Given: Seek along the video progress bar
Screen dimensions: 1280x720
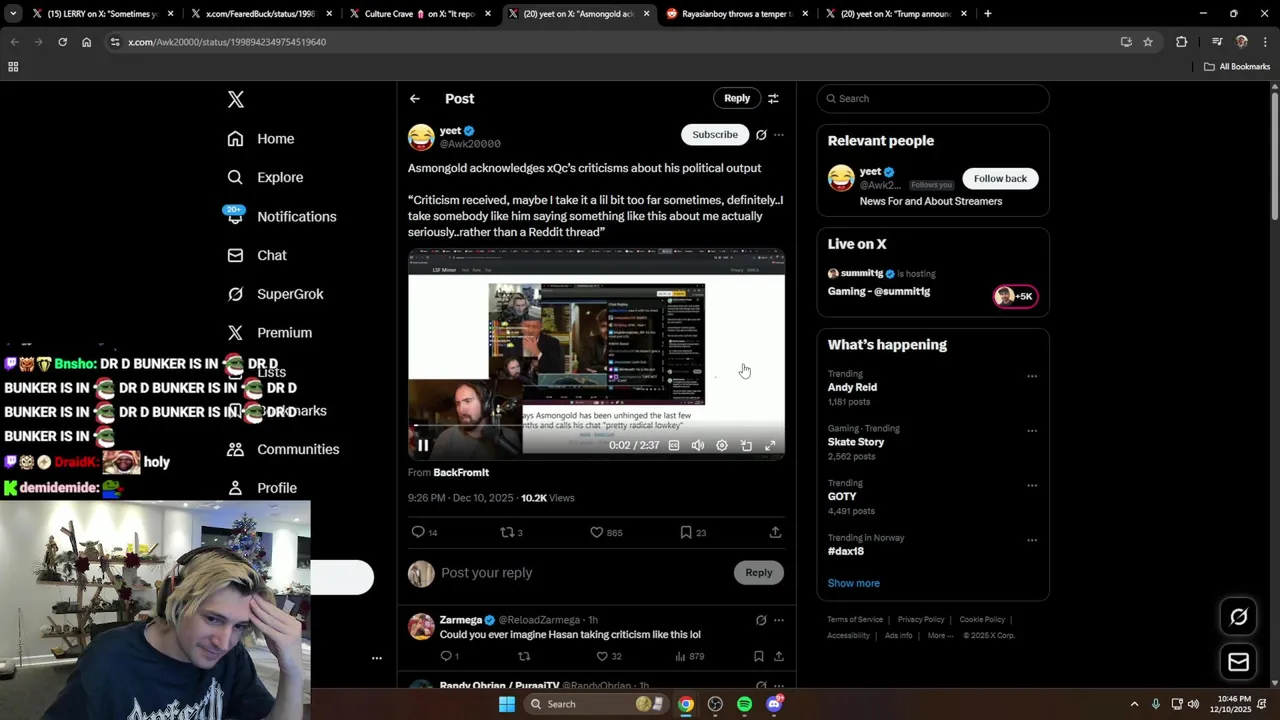Looking at the screenshot, I should click(x=596, y=426).
